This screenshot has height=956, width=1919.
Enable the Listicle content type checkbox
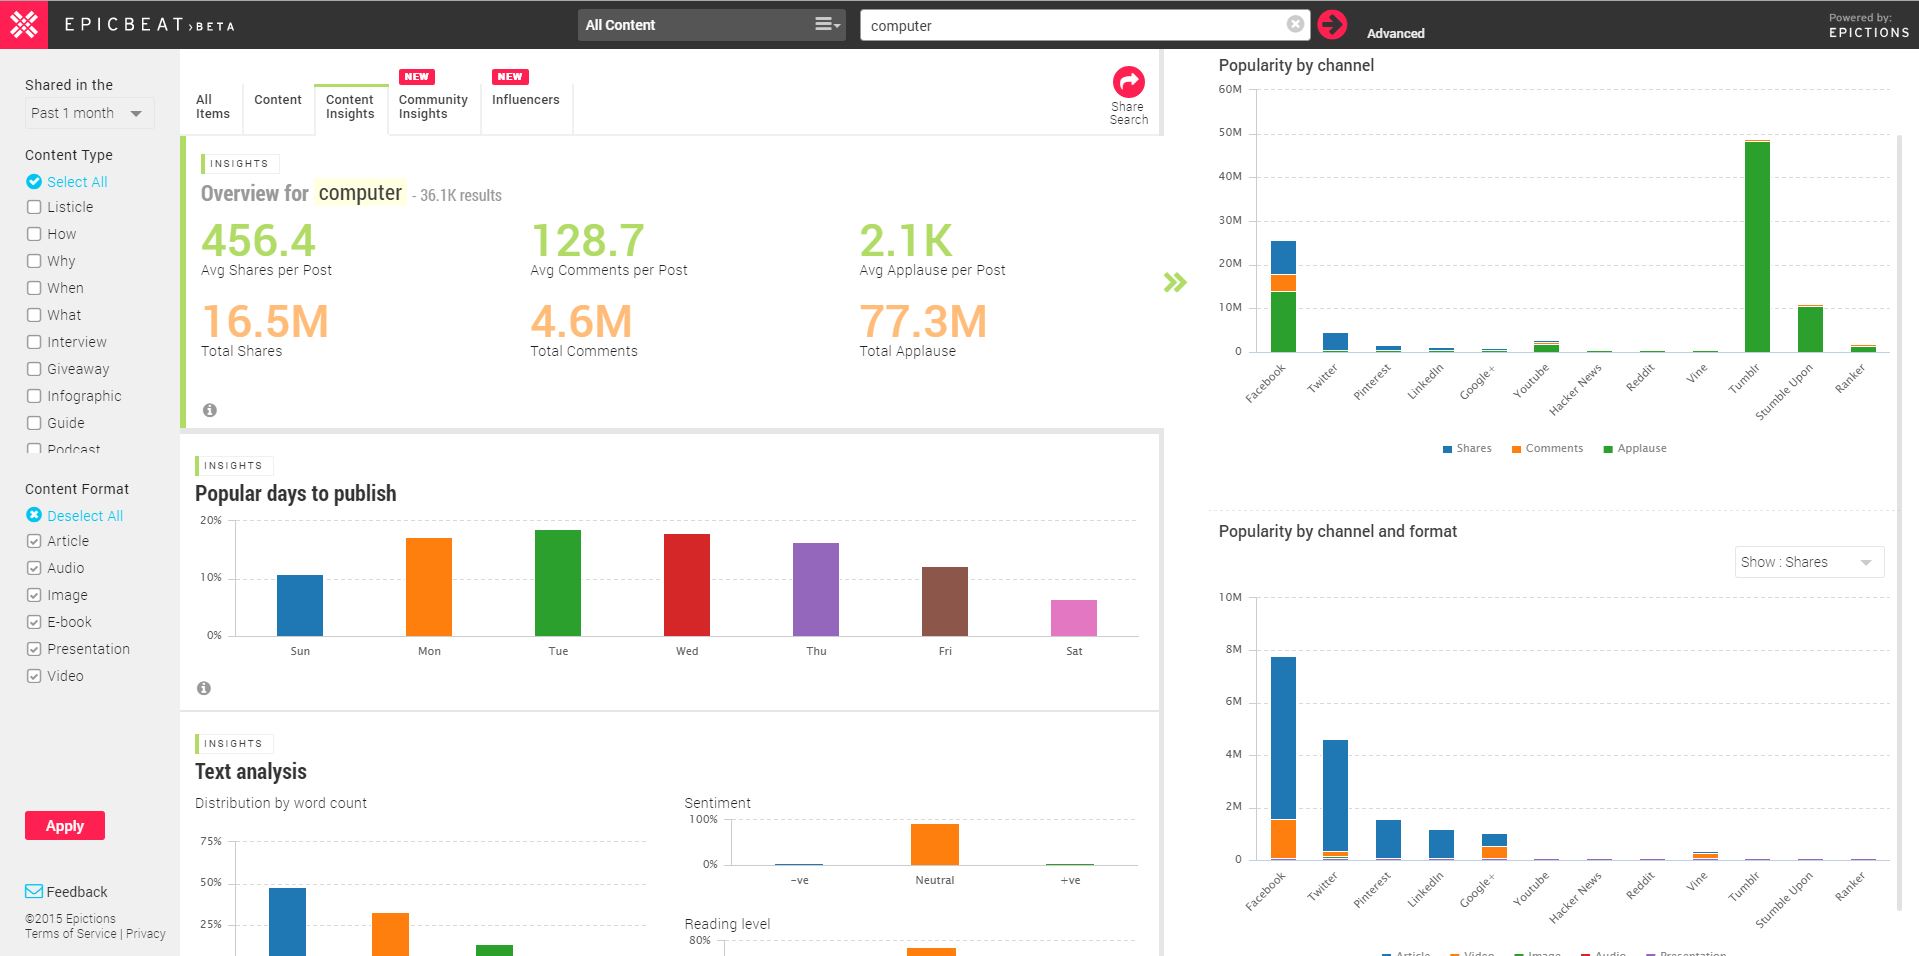tap(34, 207)
